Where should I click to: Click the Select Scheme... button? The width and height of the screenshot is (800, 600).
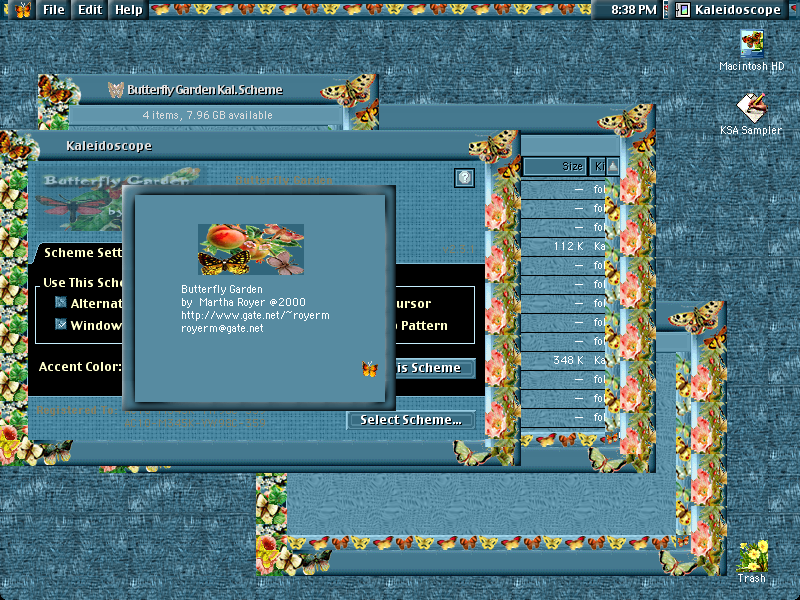pyautogui.click(x=411, y=420)
